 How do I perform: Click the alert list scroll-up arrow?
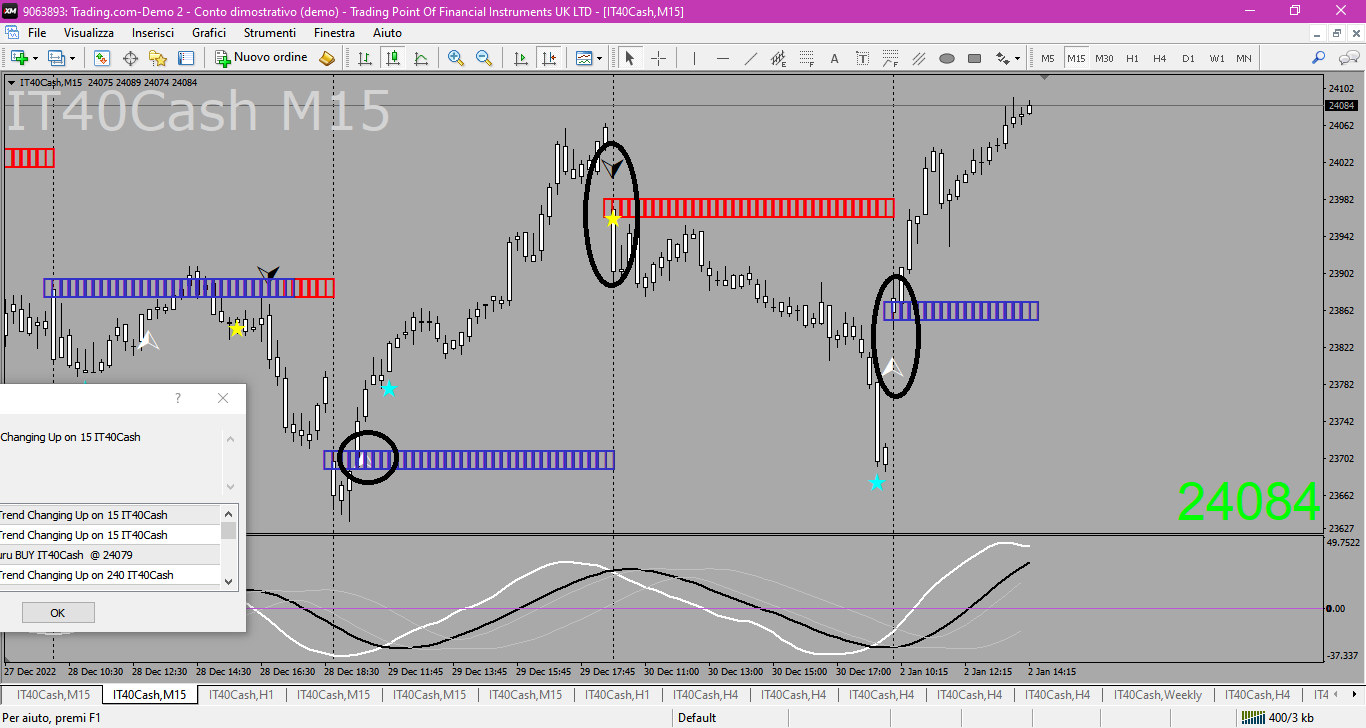point(229,513)
